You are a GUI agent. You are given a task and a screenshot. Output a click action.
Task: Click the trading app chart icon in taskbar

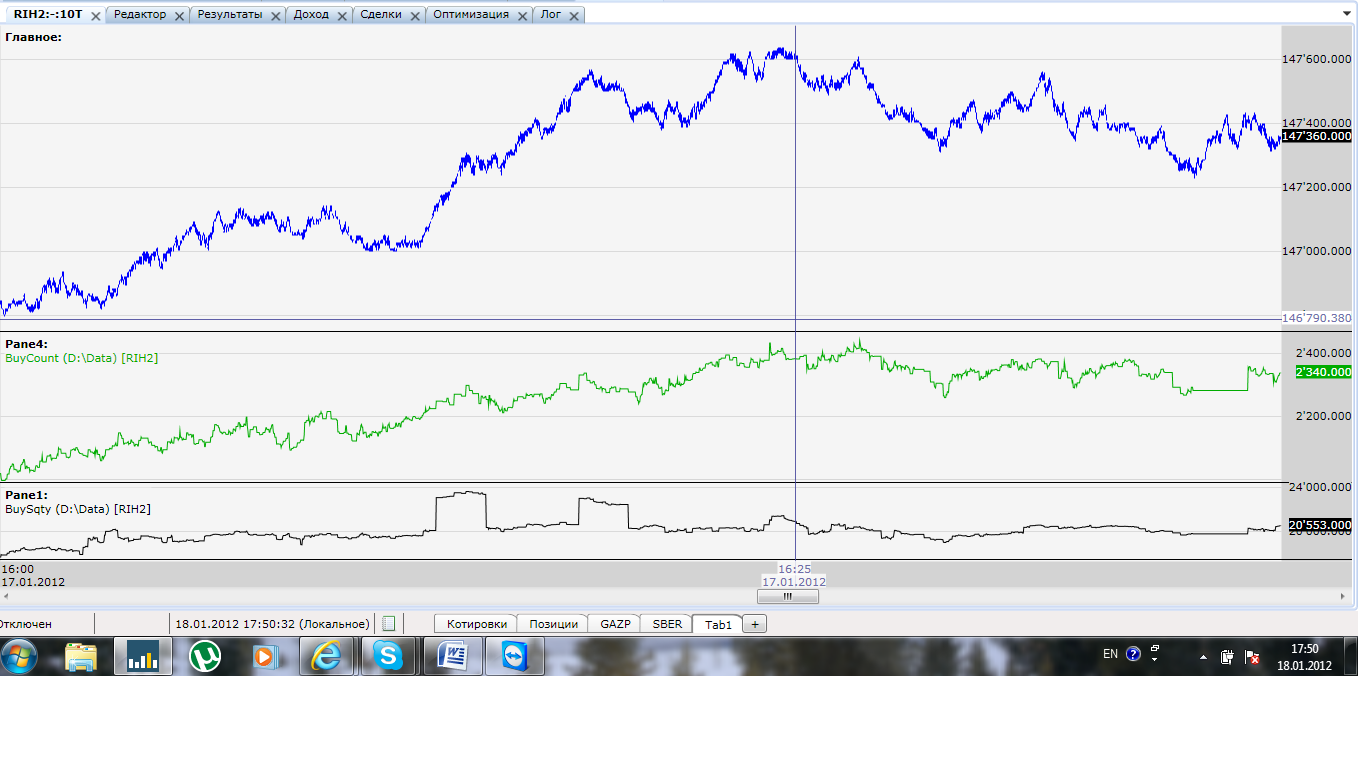pos(143,657)
